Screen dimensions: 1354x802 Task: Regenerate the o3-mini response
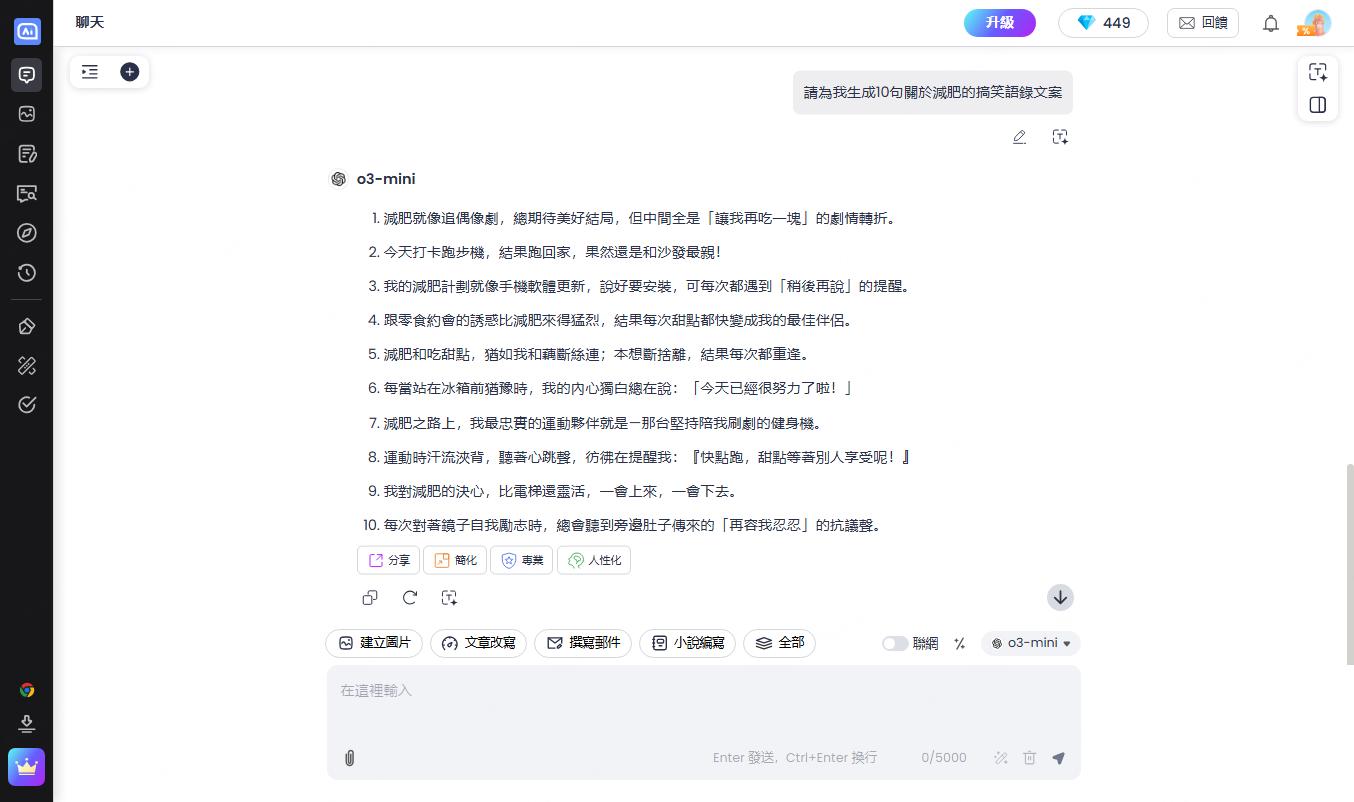[410, 598]
